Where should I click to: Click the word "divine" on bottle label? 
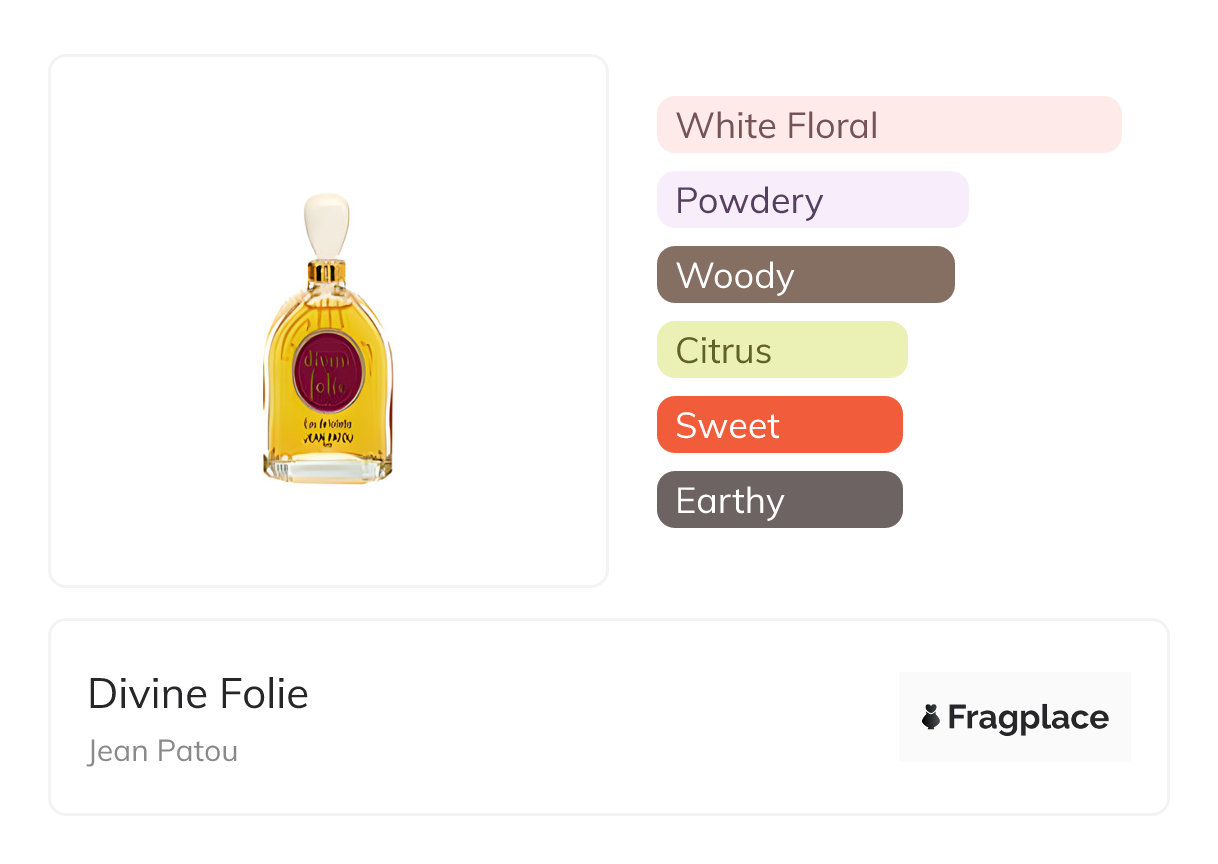click(327, 359)
